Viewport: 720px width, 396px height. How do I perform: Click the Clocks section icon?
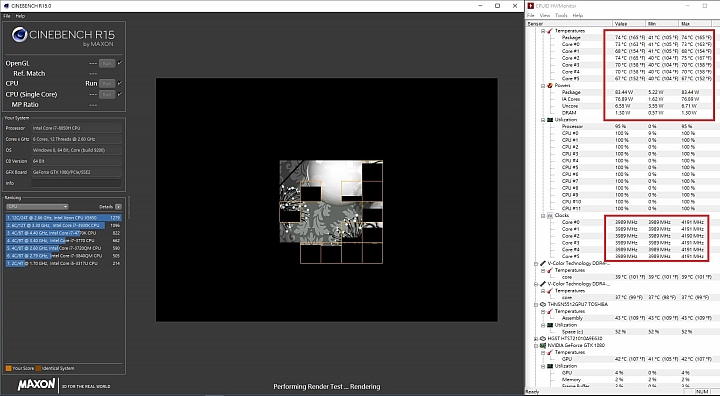pos(550,215)
